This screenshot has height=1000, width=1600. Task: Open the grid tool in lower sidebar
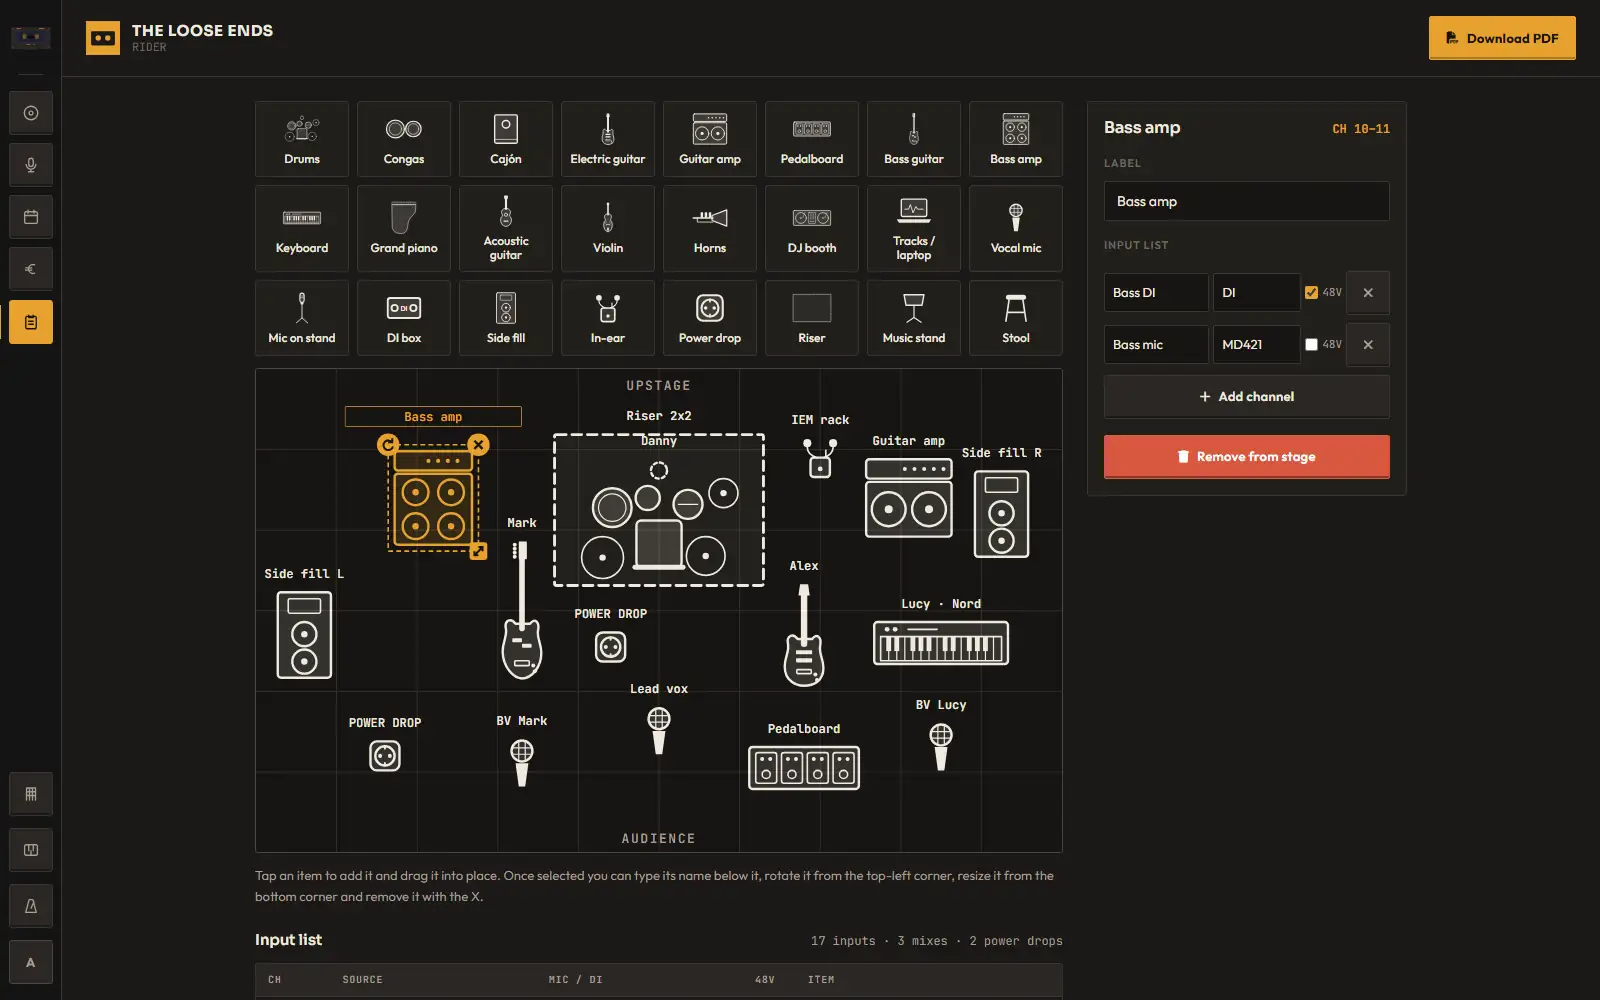[x=31, y=794]
